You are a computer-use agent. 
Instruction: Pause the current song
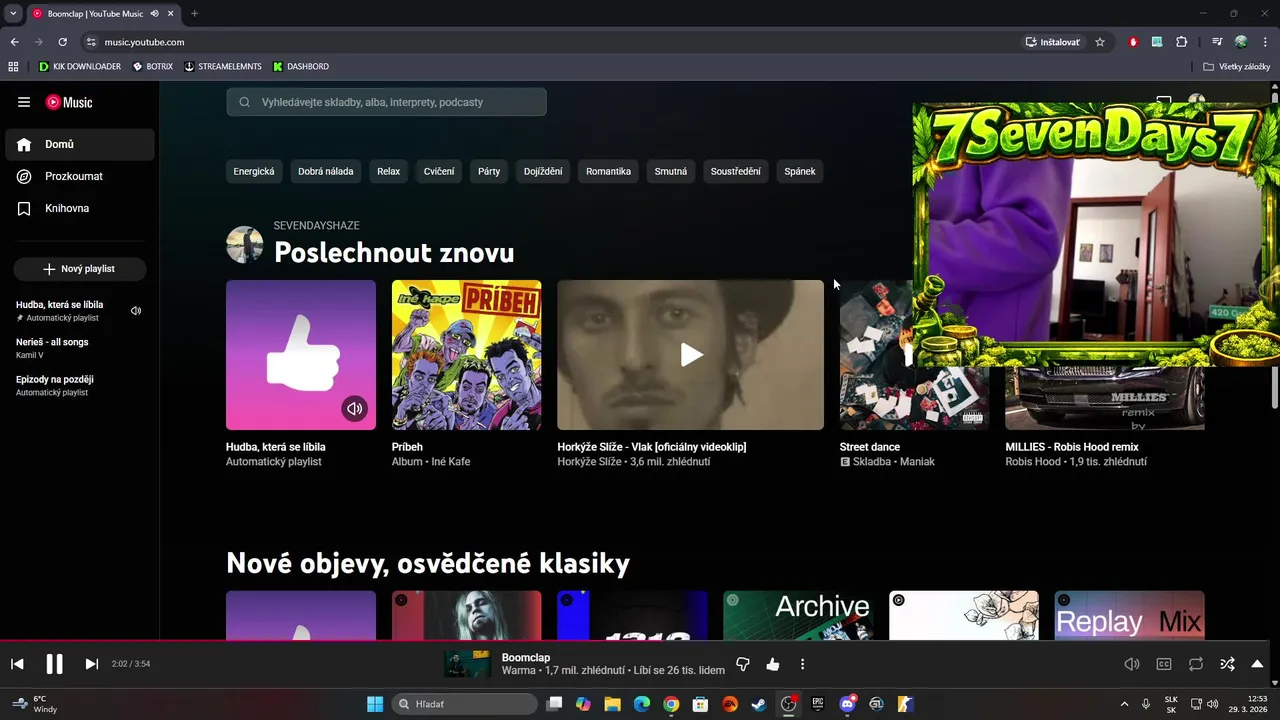point(54,664)
